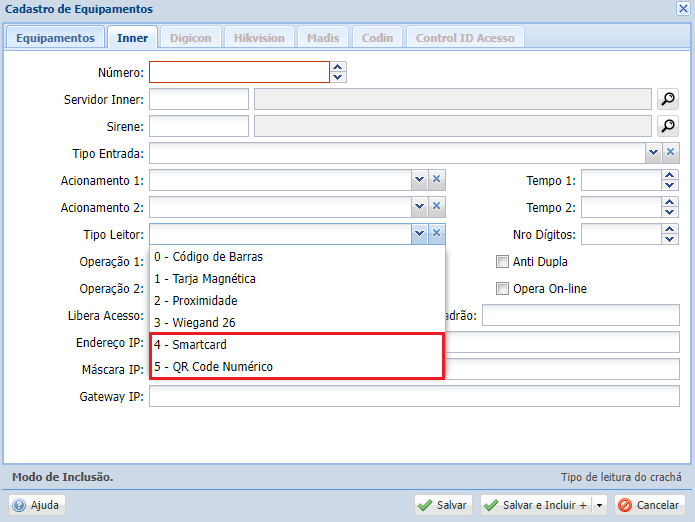Viewport: 695px width, 522px height.
Task: Collapse the Tipo Leitor dropdown arrow
Action: (419, 234)
